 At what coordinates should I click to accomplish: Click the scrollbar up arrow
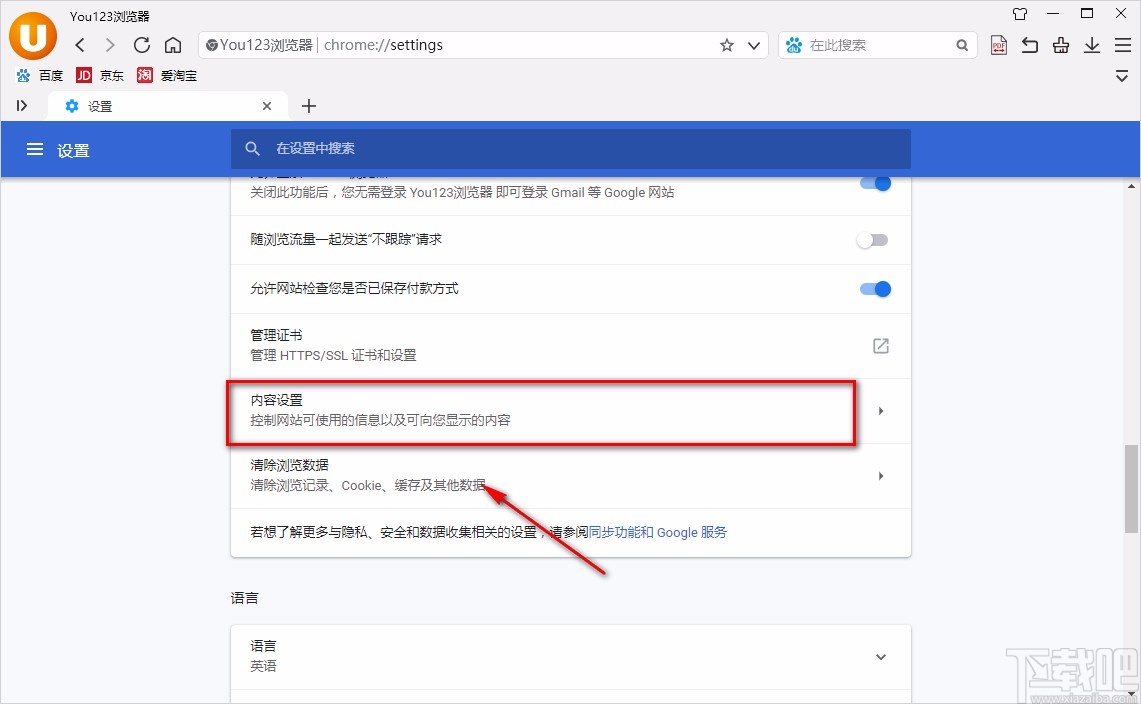coord(1131,186)
